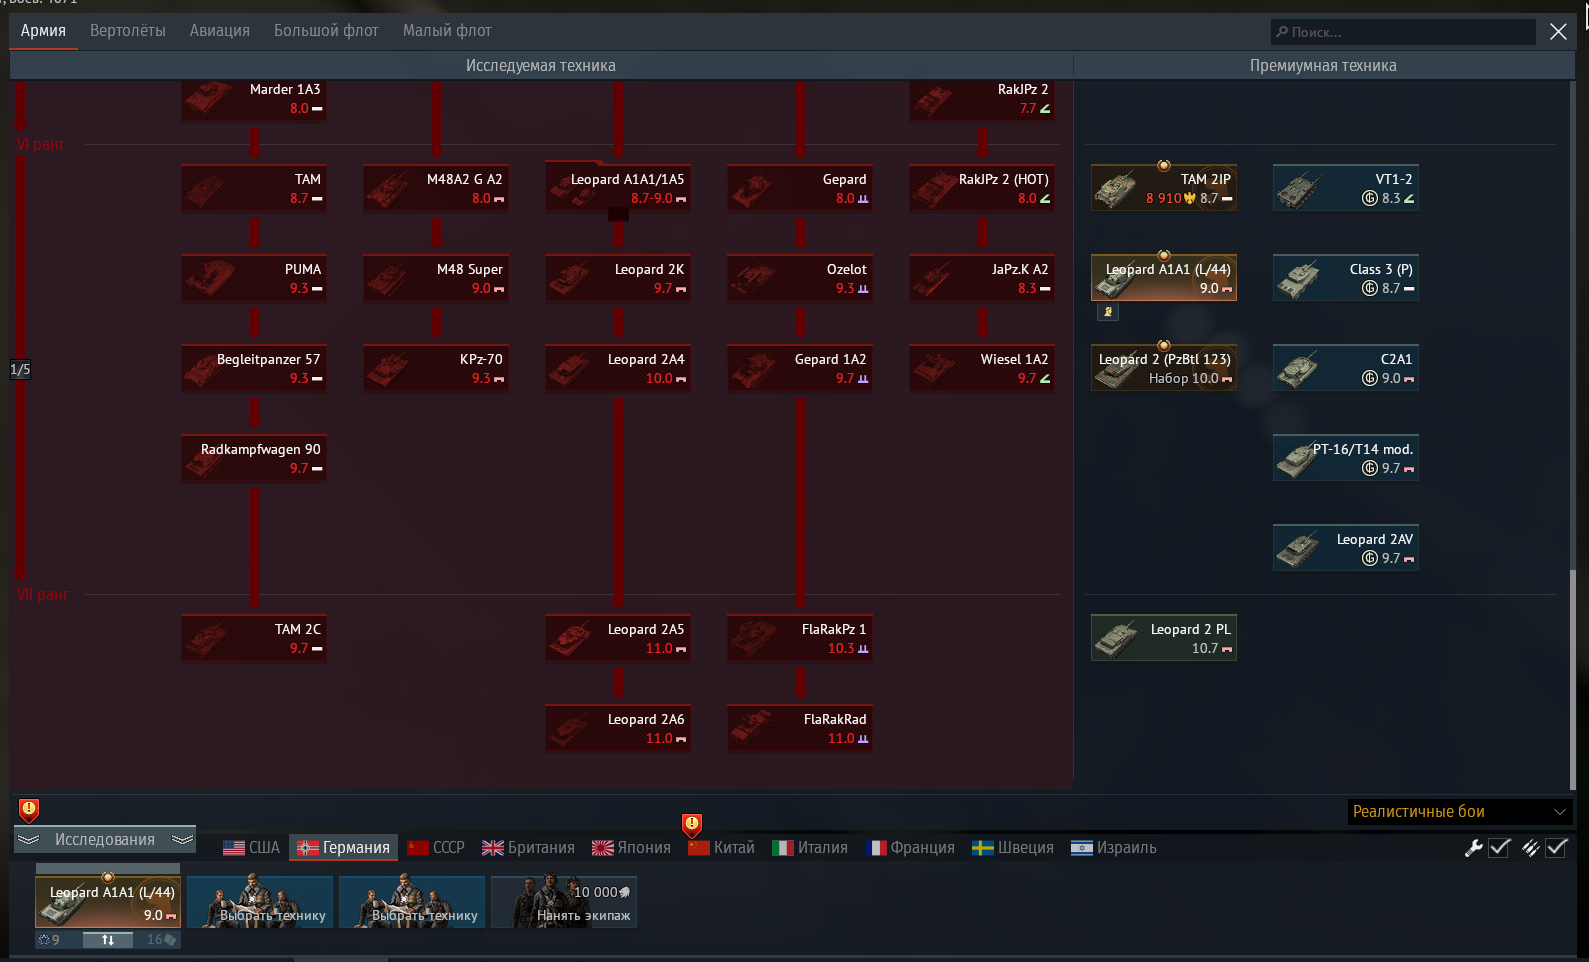
Task: Select the Leopard 2 PL tank
Action: coord(1164,638)
